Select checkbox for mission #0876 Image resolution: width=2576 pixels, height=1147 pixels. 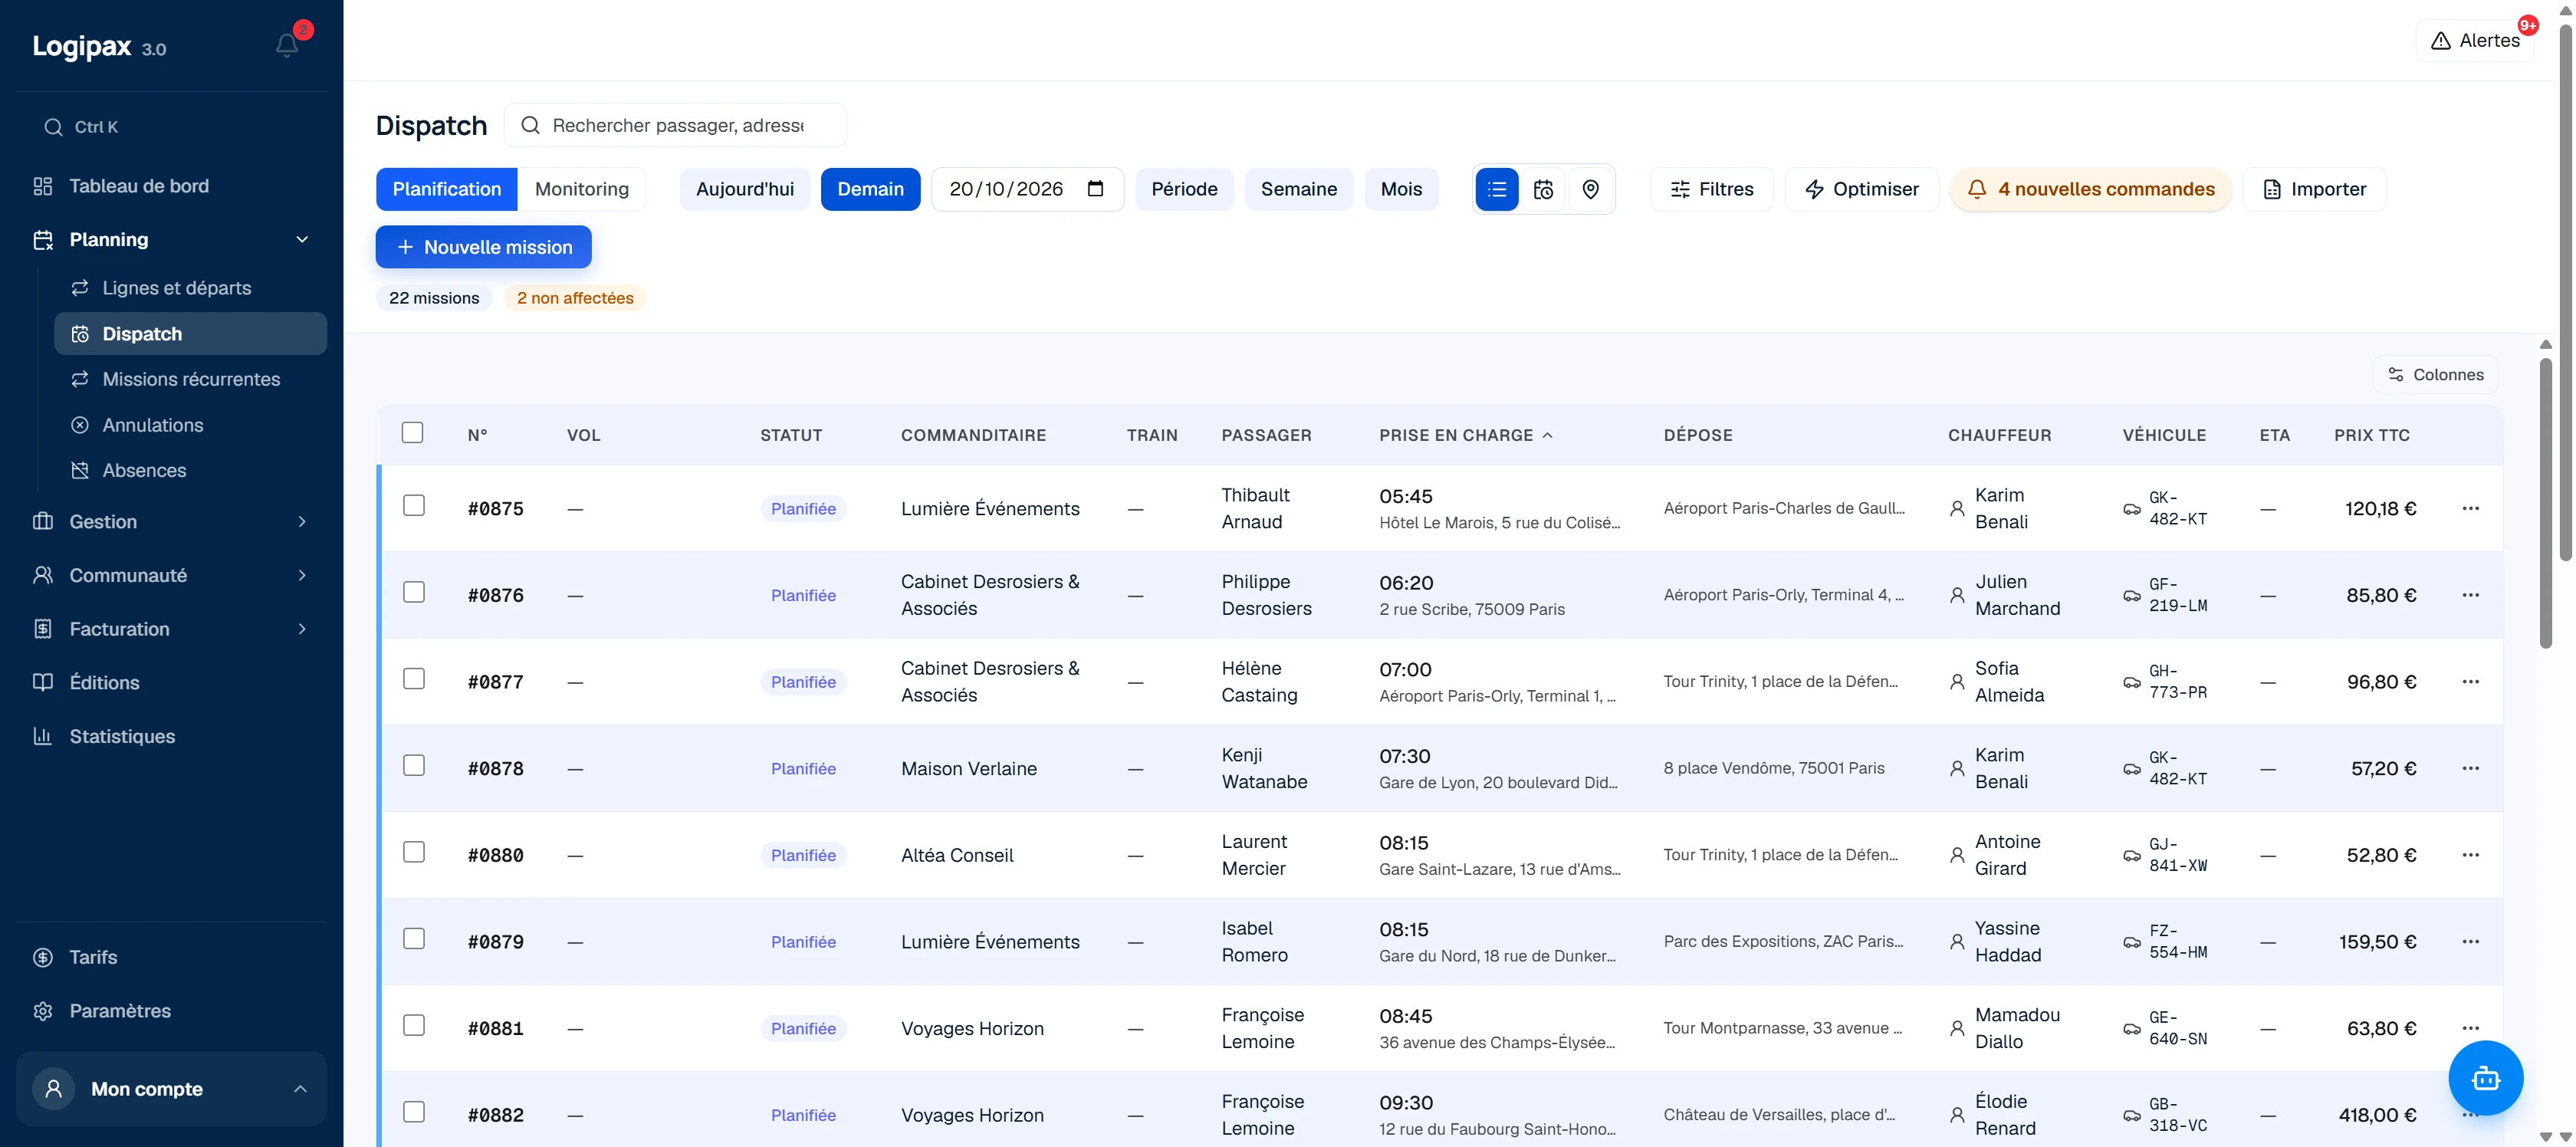point(414,593)
